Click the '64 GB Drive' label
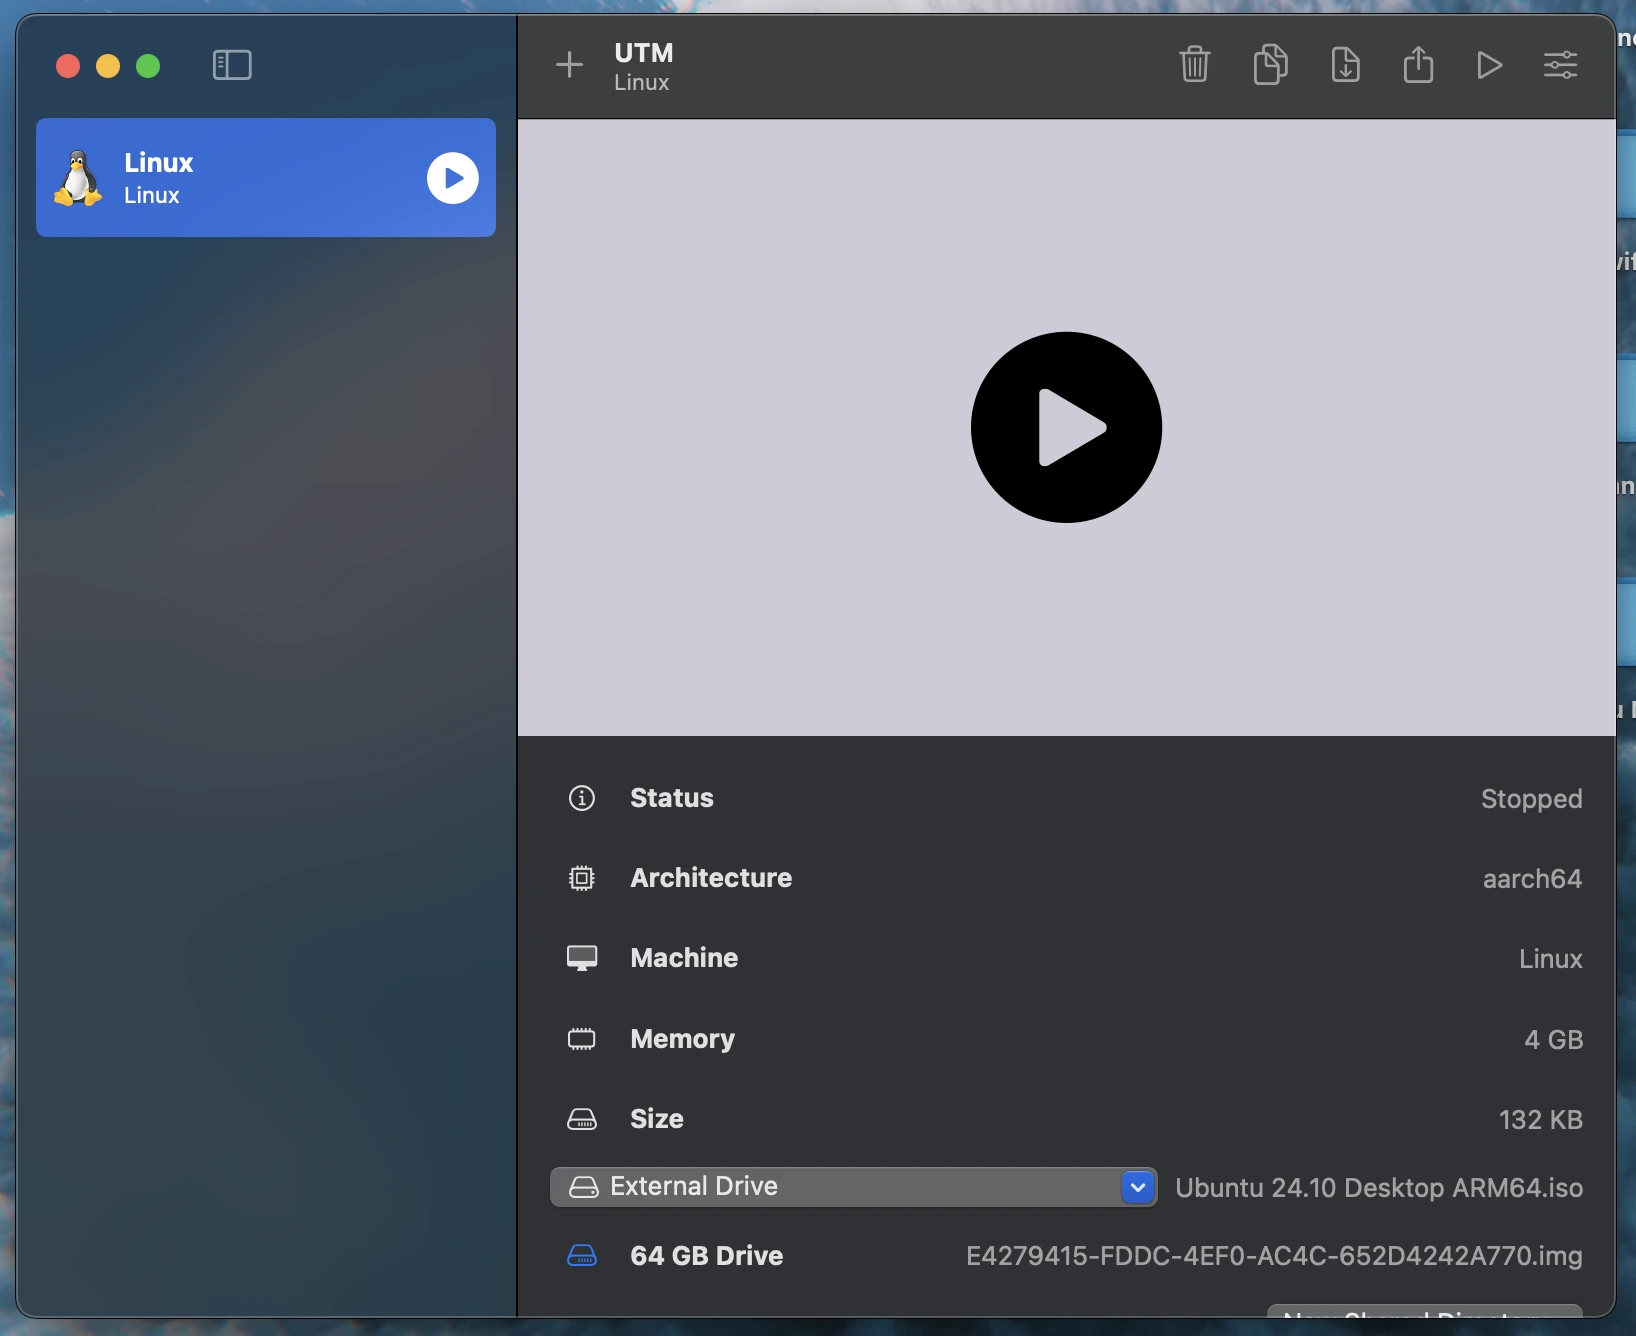 pos(706,1256)
